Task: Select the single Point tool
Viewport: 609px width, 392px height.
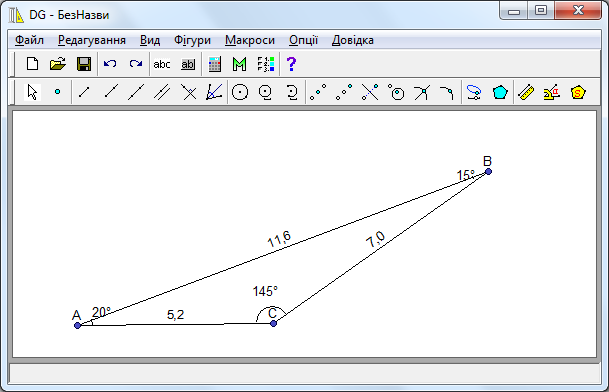Action: 57,92
